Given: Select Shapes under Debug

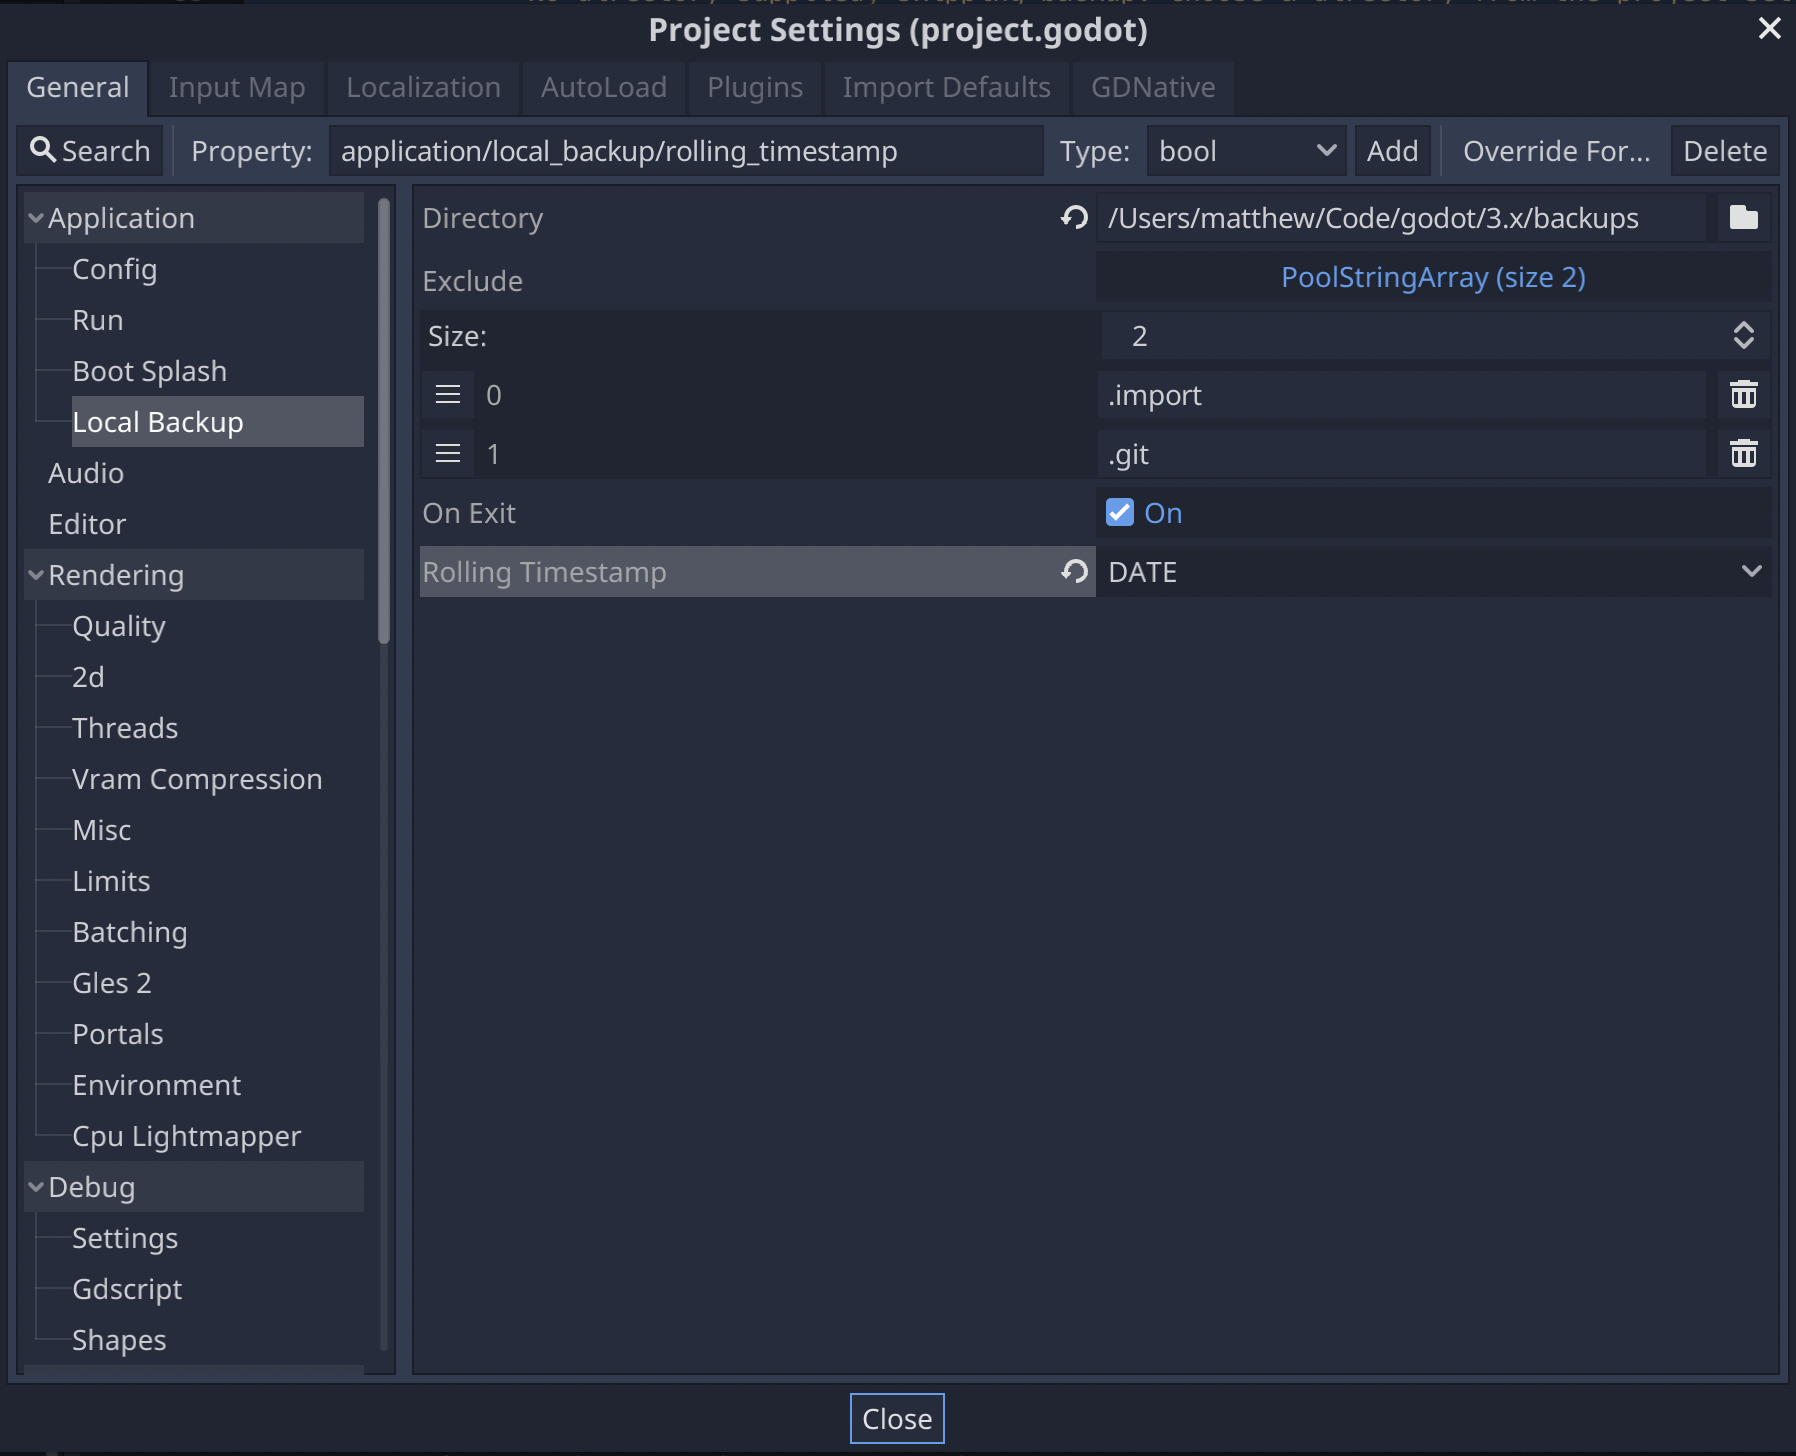Looking at the screenshot, I should (x=119, y=1340).
